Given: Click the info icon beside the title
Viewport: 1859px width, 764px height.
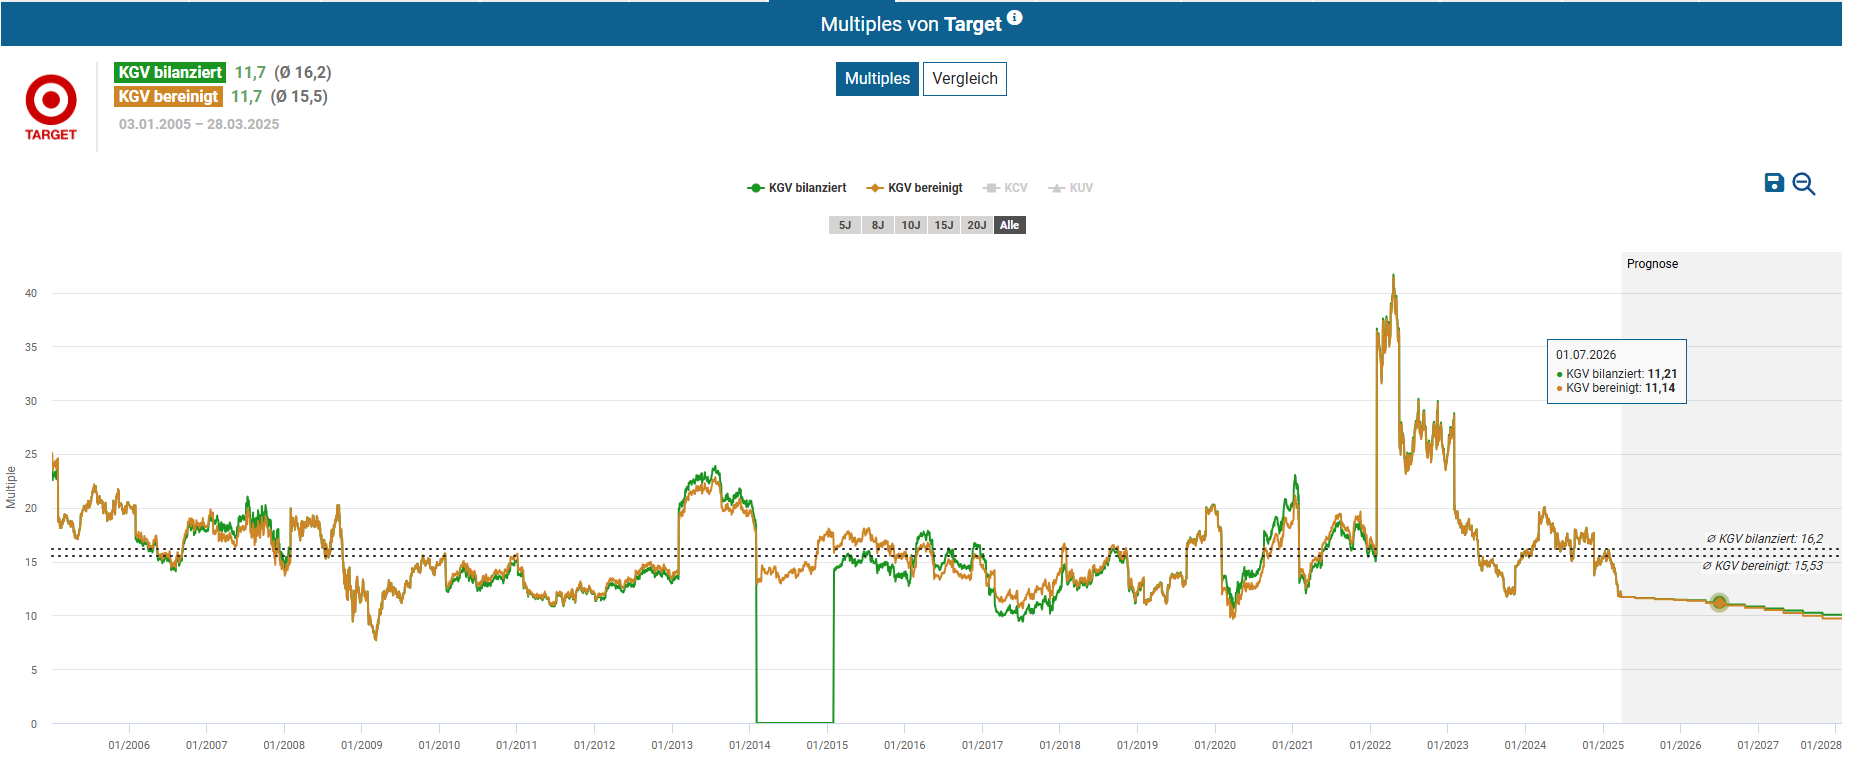Looking at the screenshot, I should [x=1014, y=18].
